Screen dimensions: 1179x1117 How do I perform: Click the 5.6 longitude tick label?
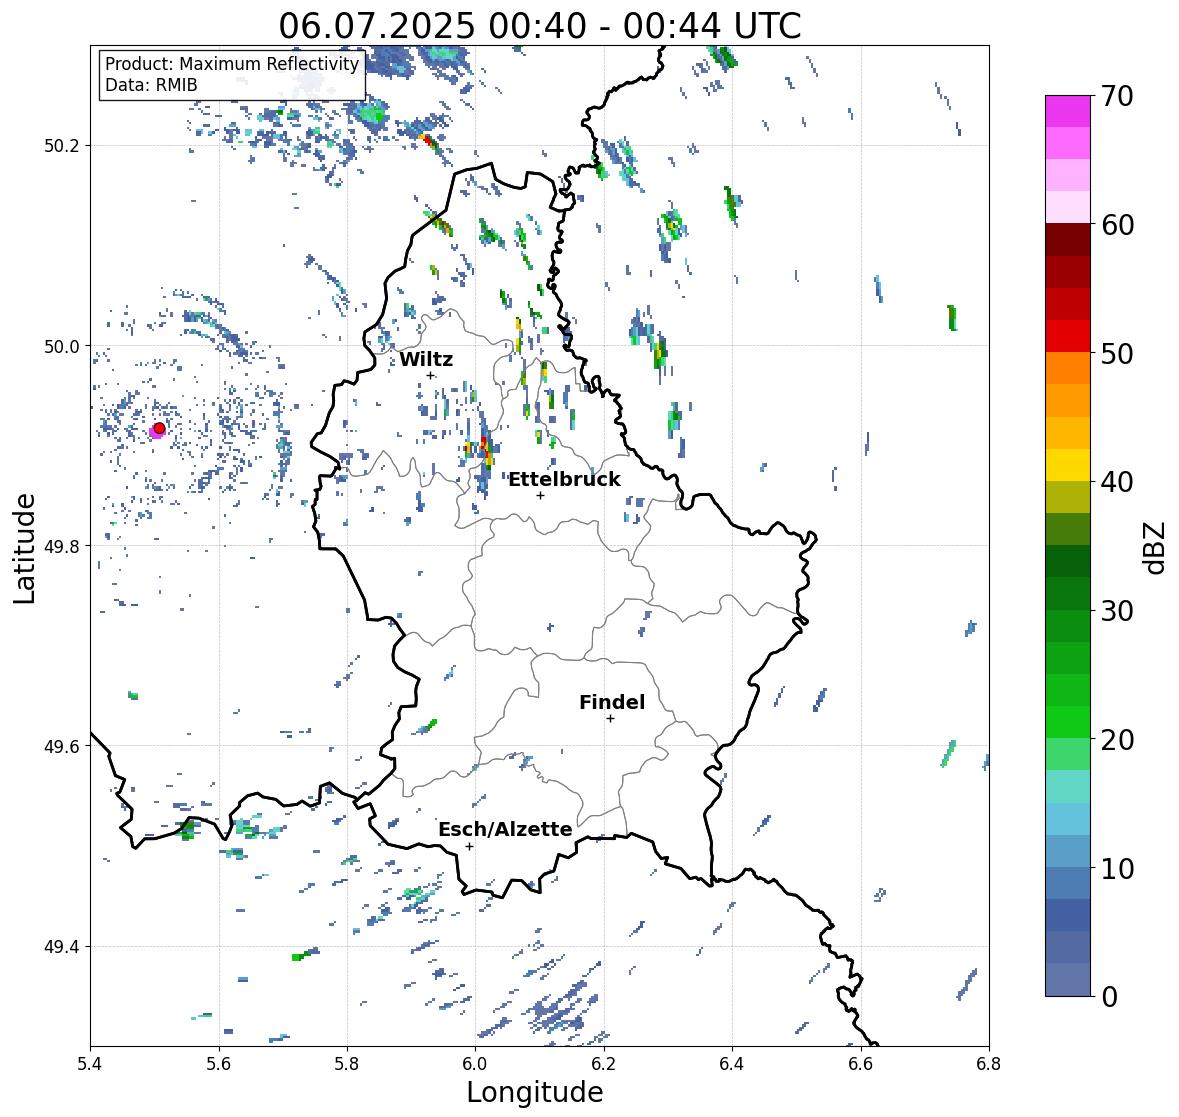pos(219,1064)
